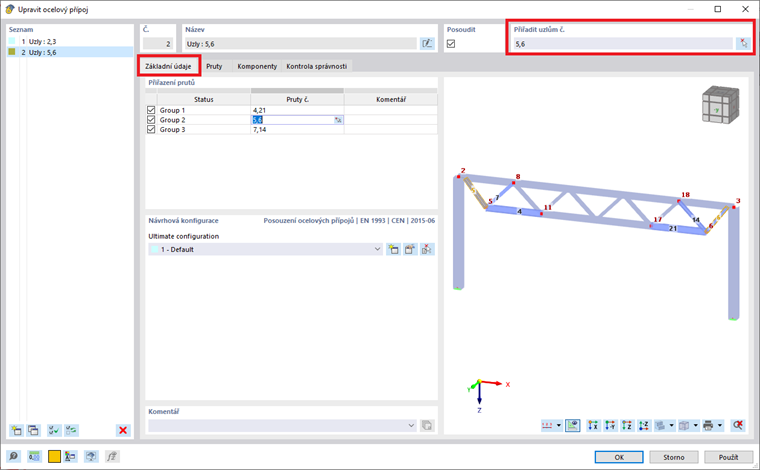Pick members graphically in Group 2 cell
This screenshot has width=760, height=470.
tap(338, 120)
